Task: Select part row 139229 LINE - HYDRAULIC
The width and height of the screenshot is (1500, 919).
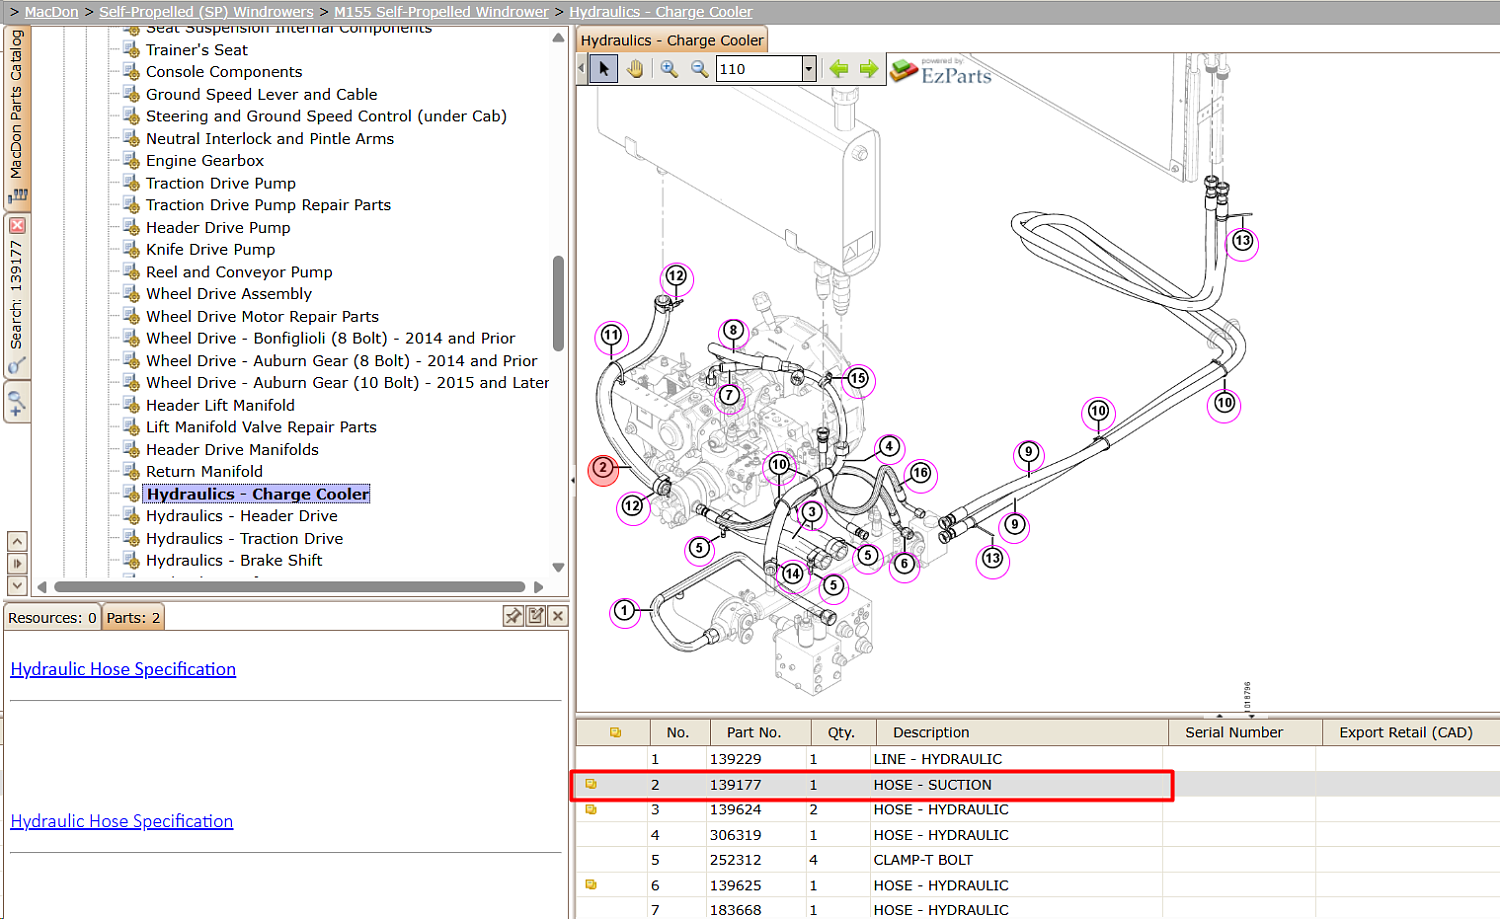Action: click(1038, 759)
